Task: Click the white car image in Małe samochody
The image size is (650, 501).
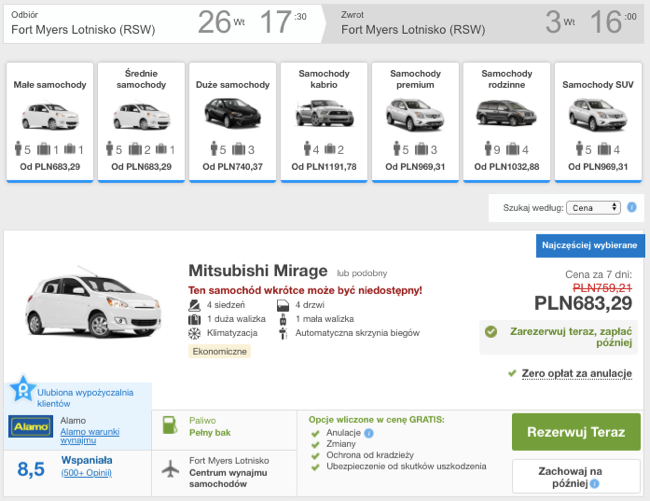Action: point(50,116)
